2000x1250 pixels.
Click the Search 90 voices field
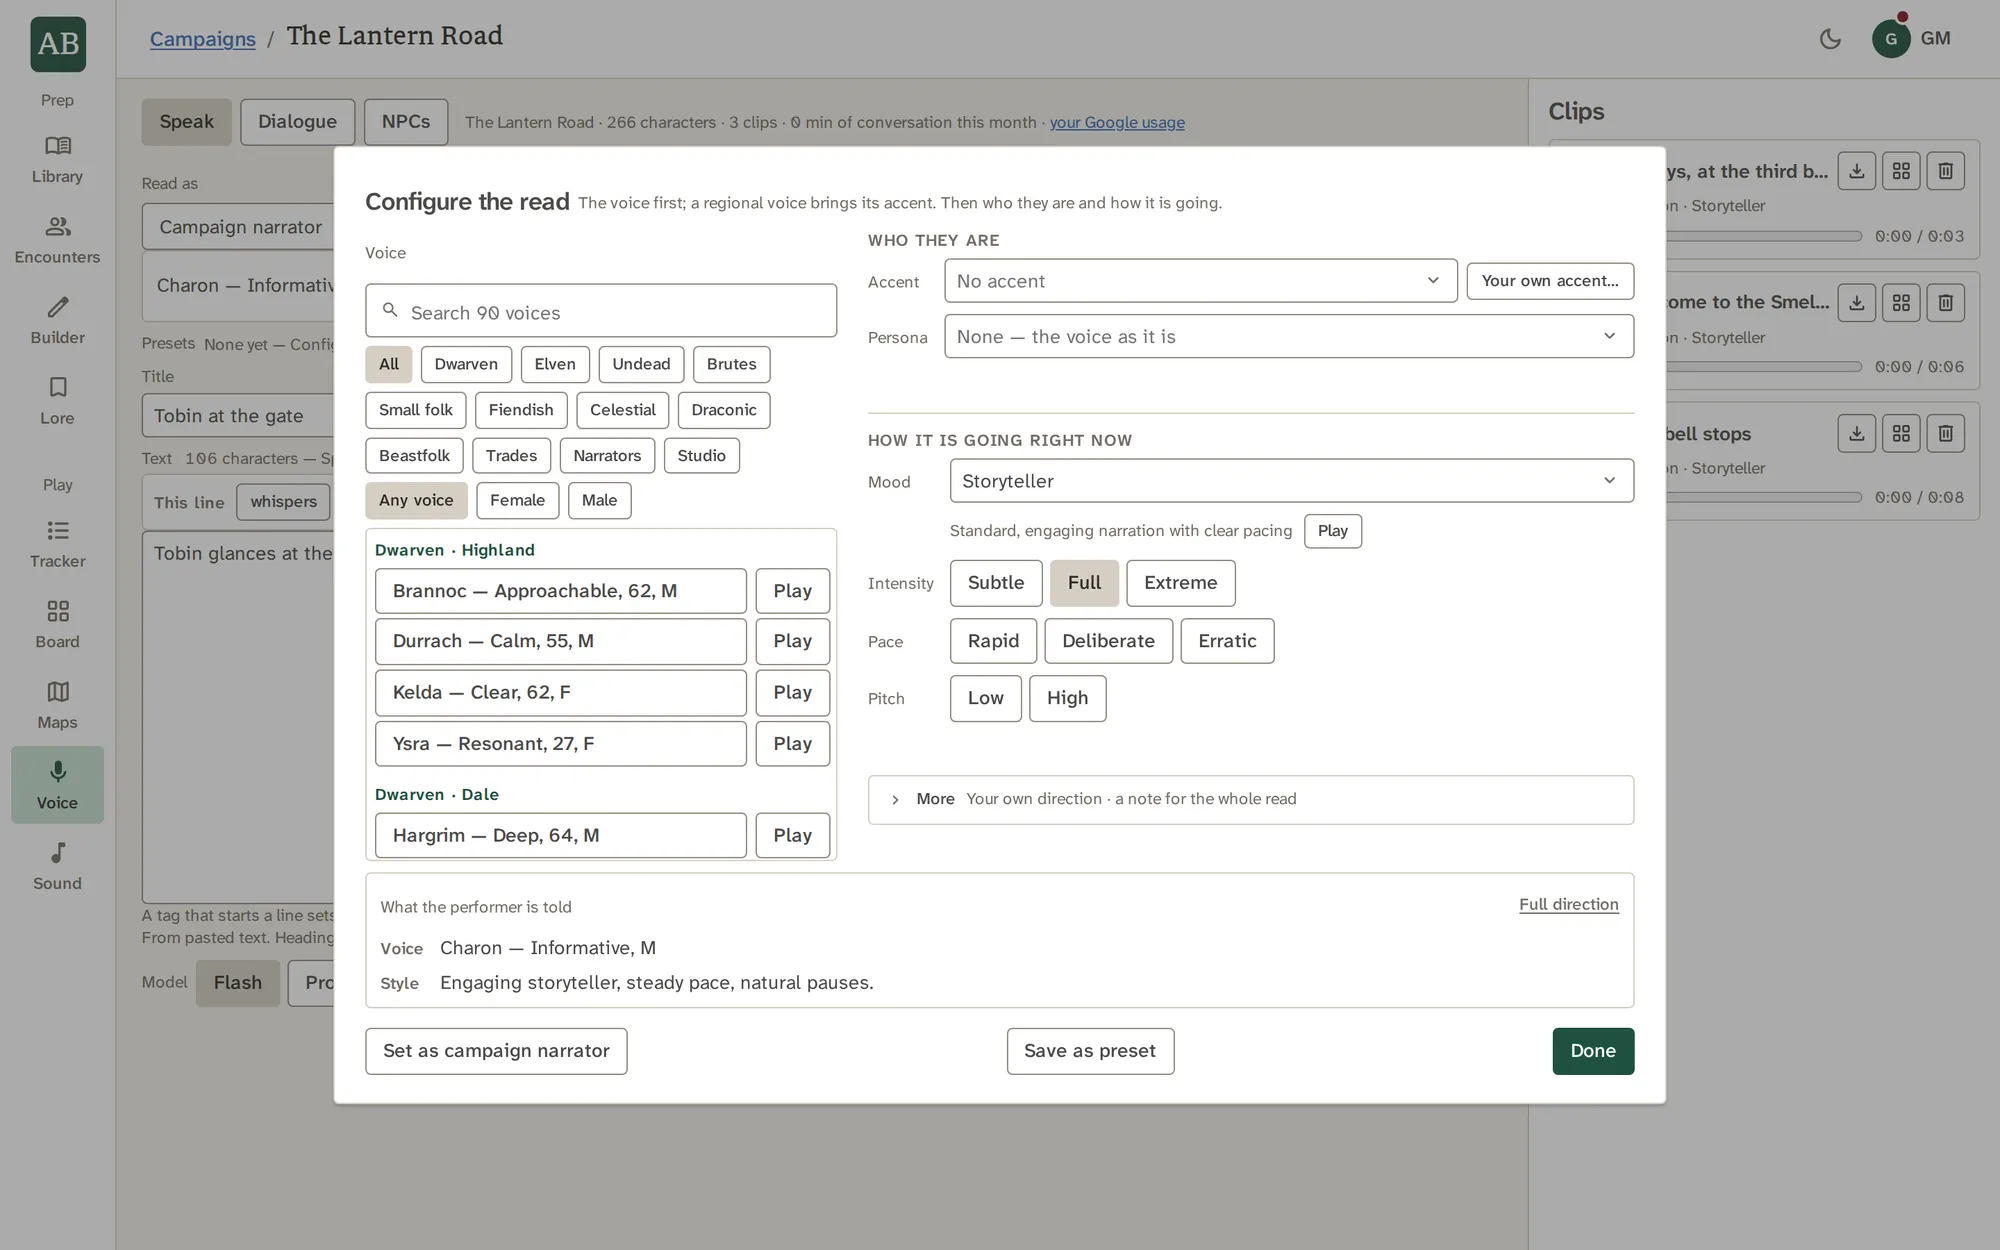click(601, 311)
